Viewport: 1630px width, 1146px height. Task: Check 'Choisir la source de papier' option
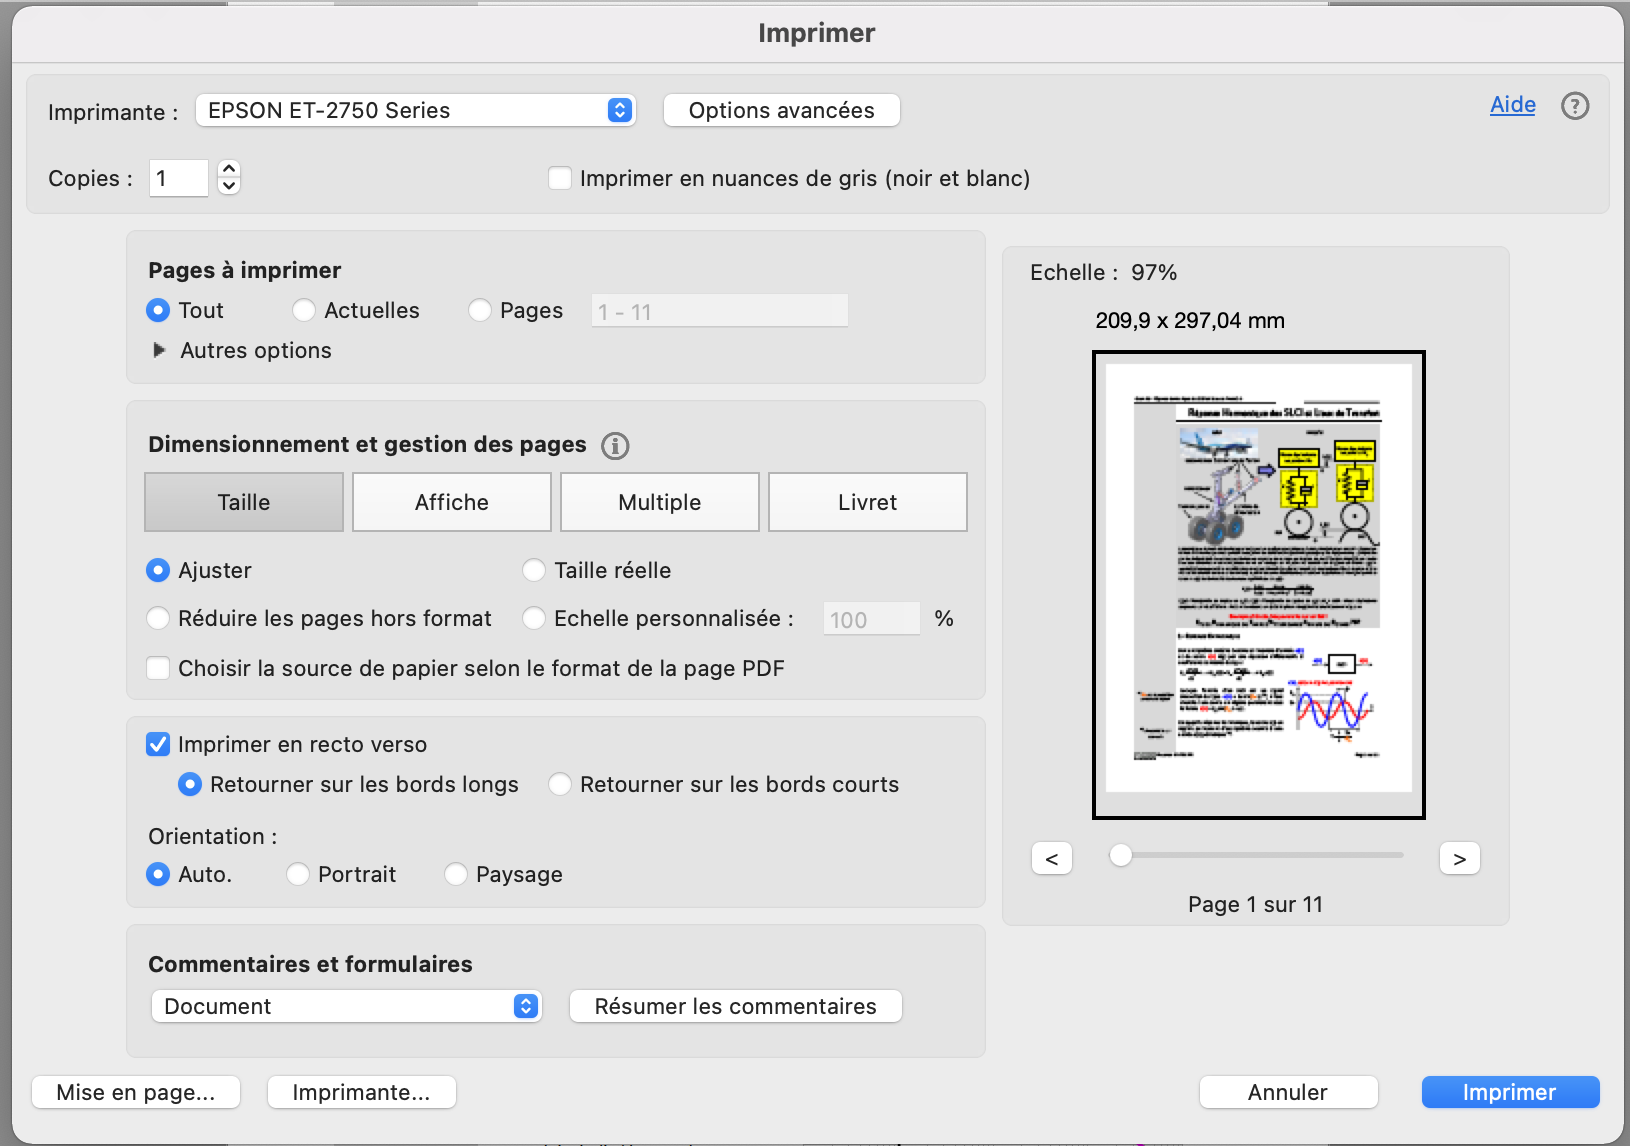click(158, 668)
